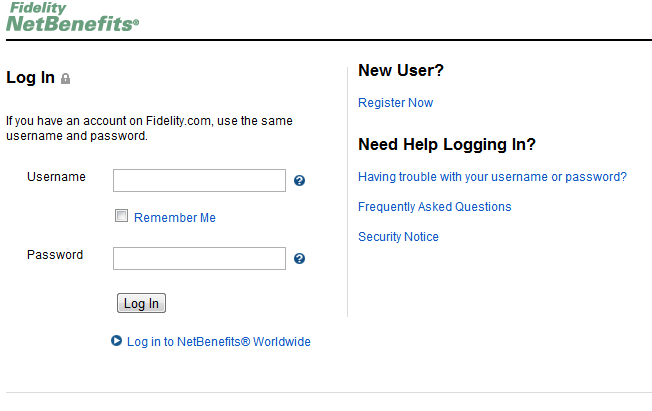Image resolution: width=652 pixels, height=411 pixels.
Task: Click the Username field label
Action: [x=56, y=177]
